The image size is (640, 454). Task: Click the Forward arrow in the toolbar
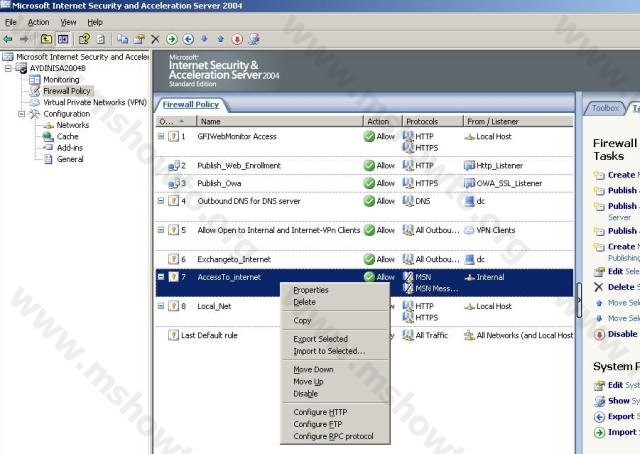24,39
